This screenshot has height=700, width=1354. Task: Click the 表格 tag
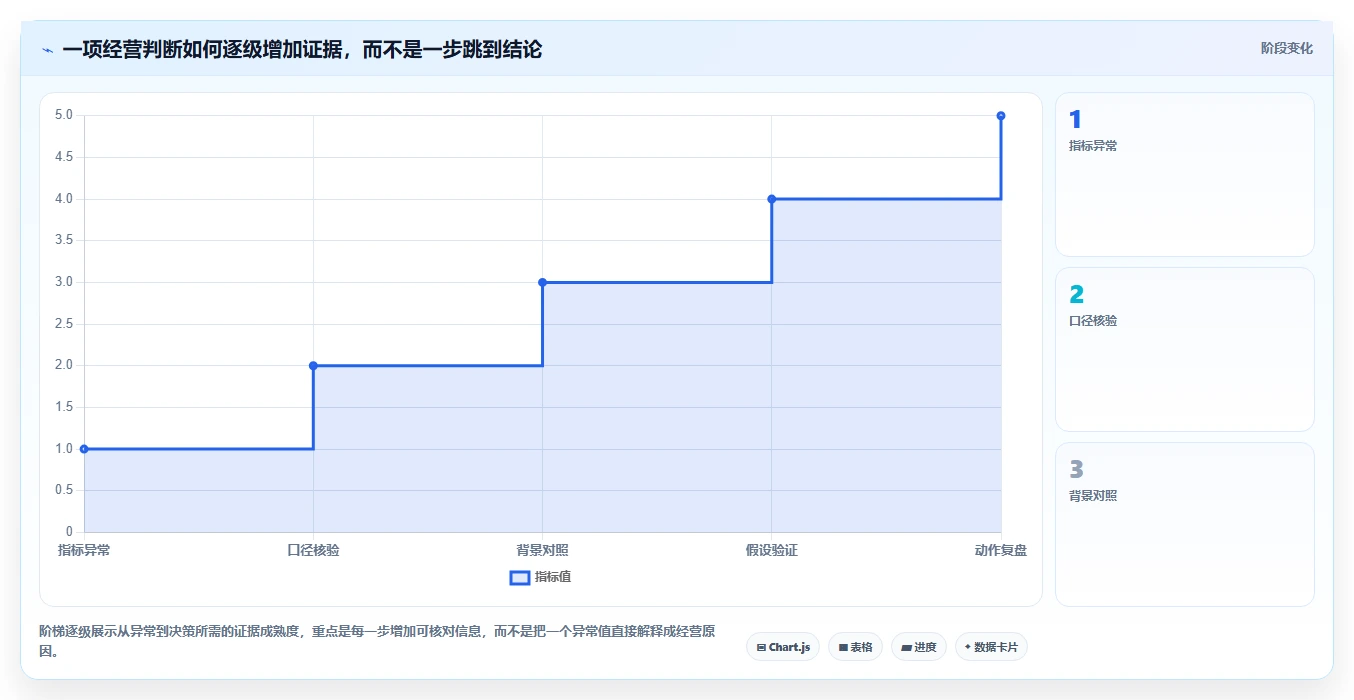click(x=855, y=647)
